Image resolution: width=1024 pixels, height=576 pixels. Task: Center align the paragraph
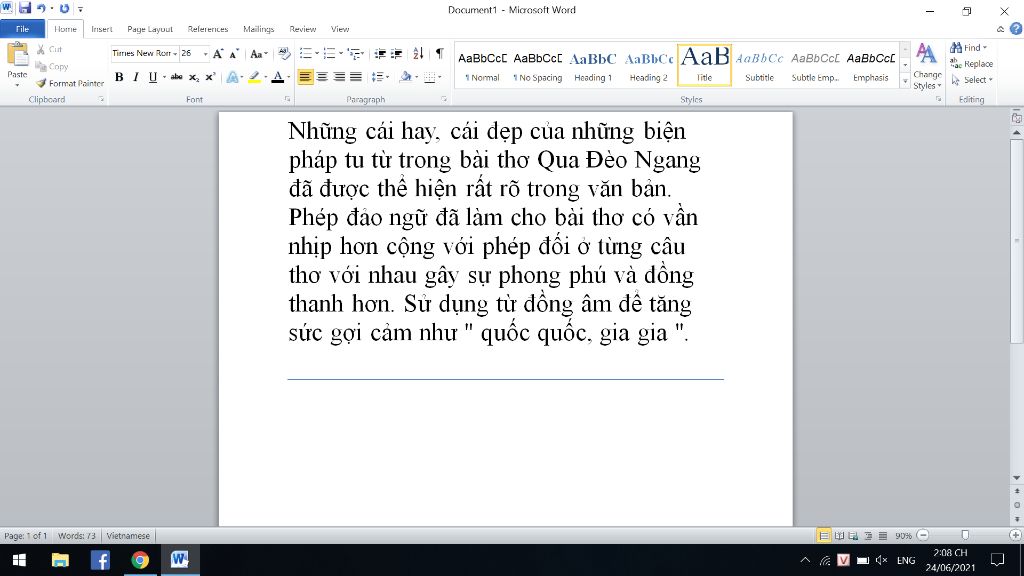(x=322, y=77)
